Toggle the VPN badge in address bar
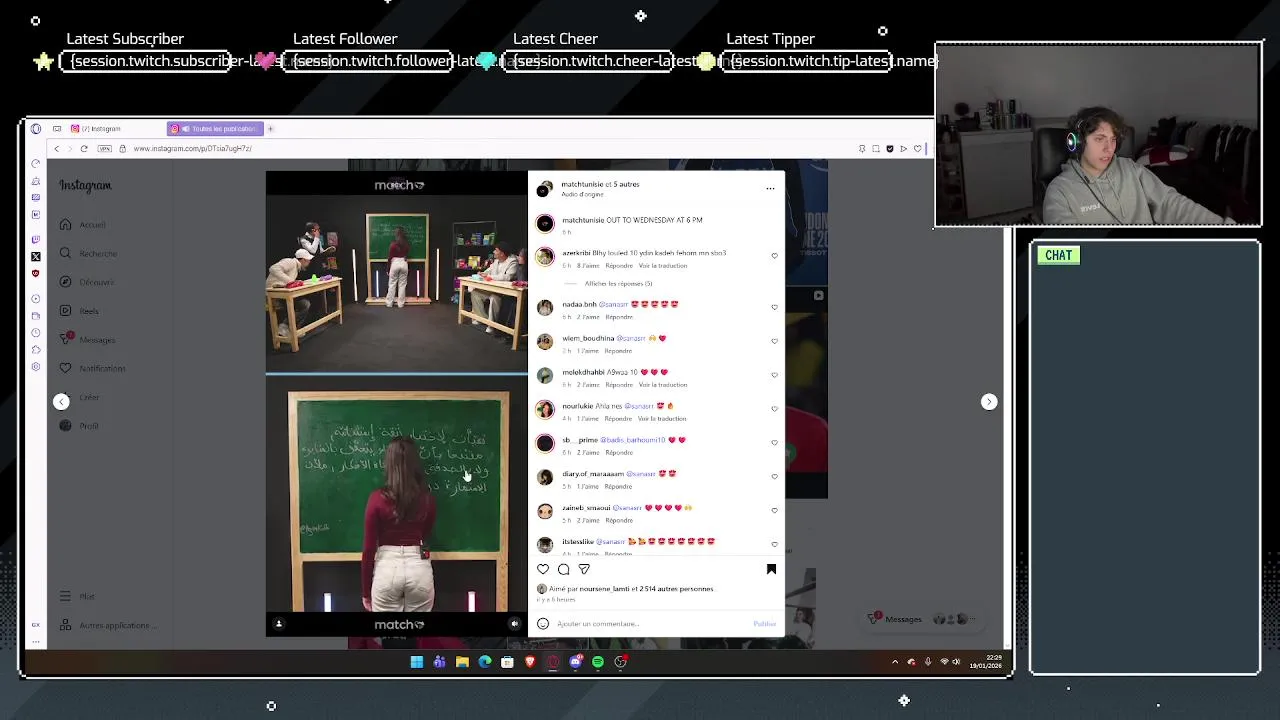This screenshot has height=720, width=1280. tap(104, 149)
